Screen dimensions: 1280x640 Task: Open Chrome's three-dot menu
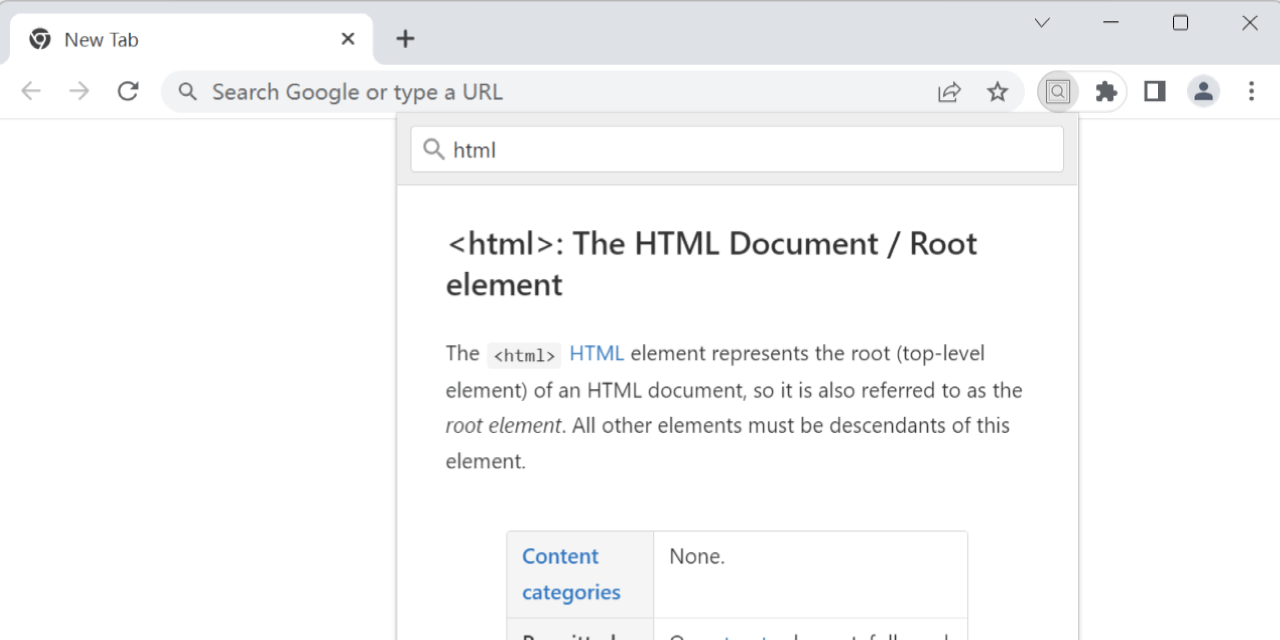[x=1251, y=92]
